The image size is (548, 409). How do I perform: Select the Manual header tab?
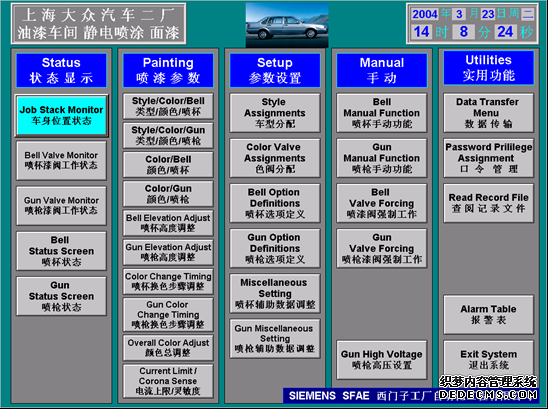tap(382, 70)
